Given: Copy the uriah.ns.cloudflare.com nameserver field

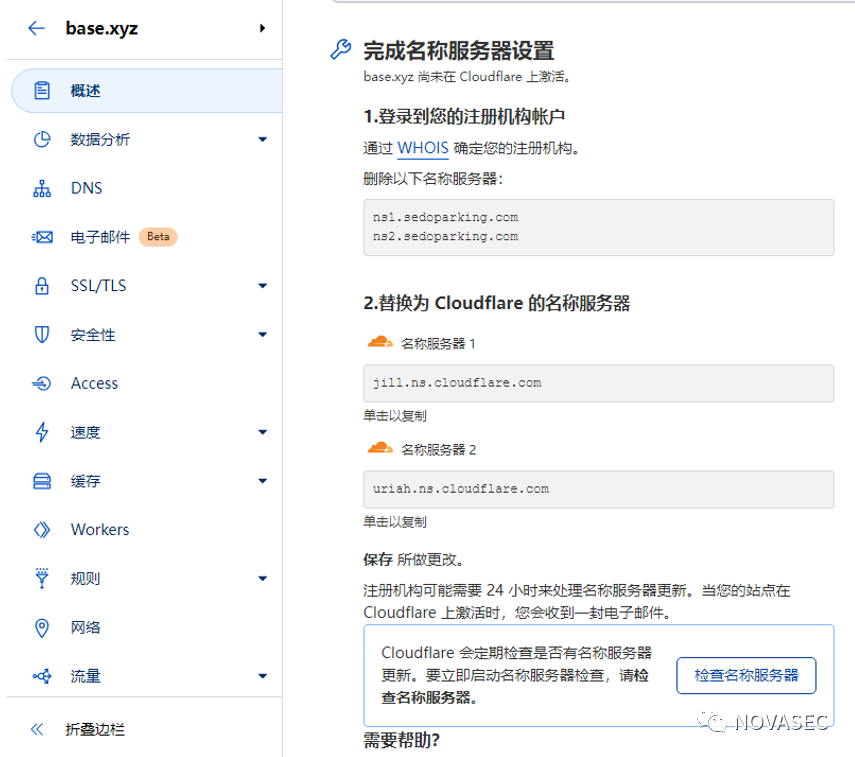Looking at the screenshot, I should pos(599,489).
